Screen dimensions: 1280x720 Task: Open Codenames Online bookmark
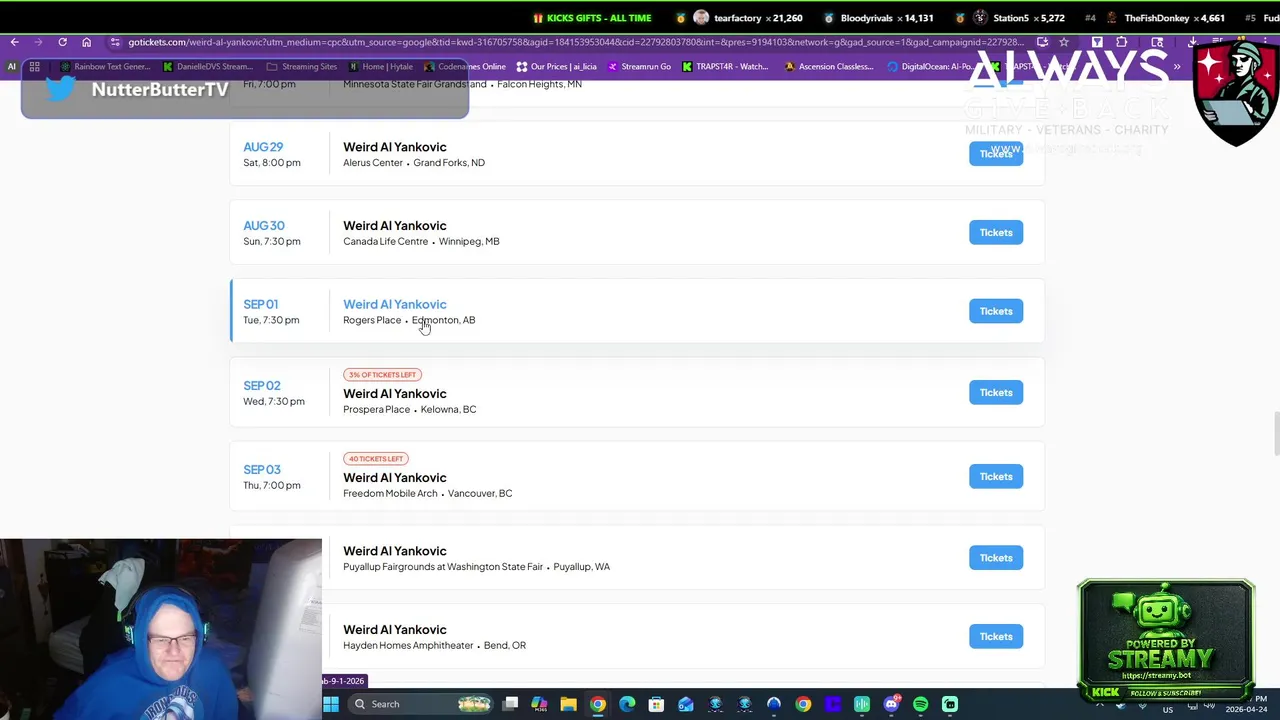tap(465, 67)
